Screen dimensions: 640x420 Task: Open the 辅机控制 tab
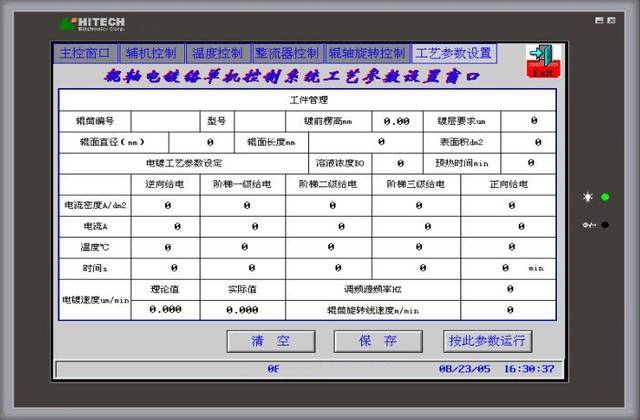click(151, 53)
